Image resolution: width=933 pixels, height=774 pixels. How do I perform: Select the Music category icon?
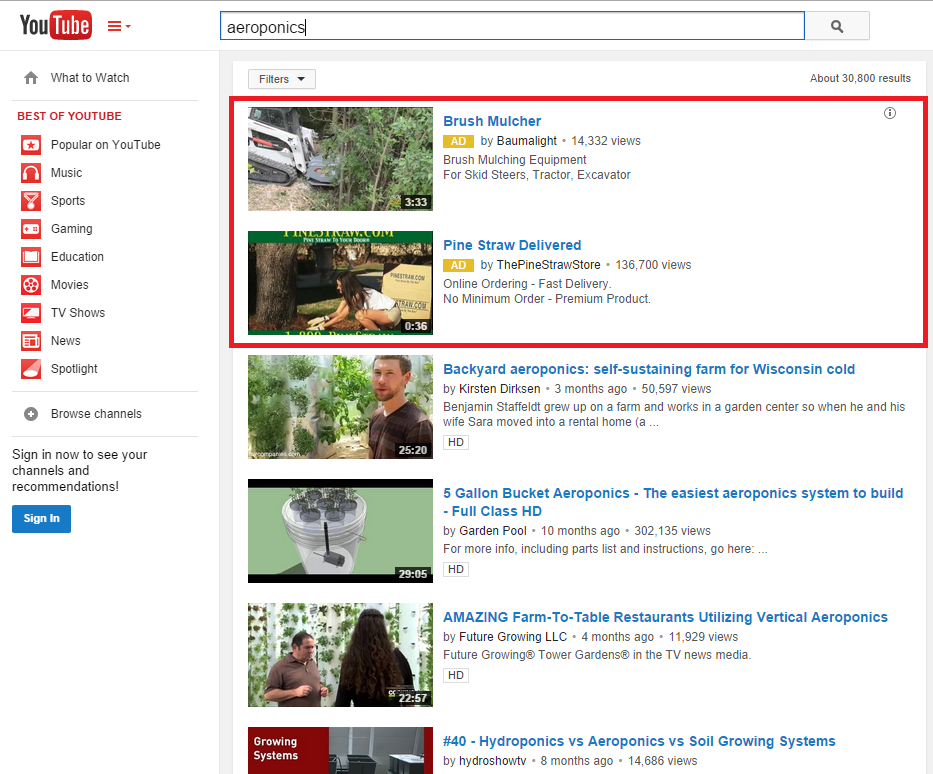(31, 172)
